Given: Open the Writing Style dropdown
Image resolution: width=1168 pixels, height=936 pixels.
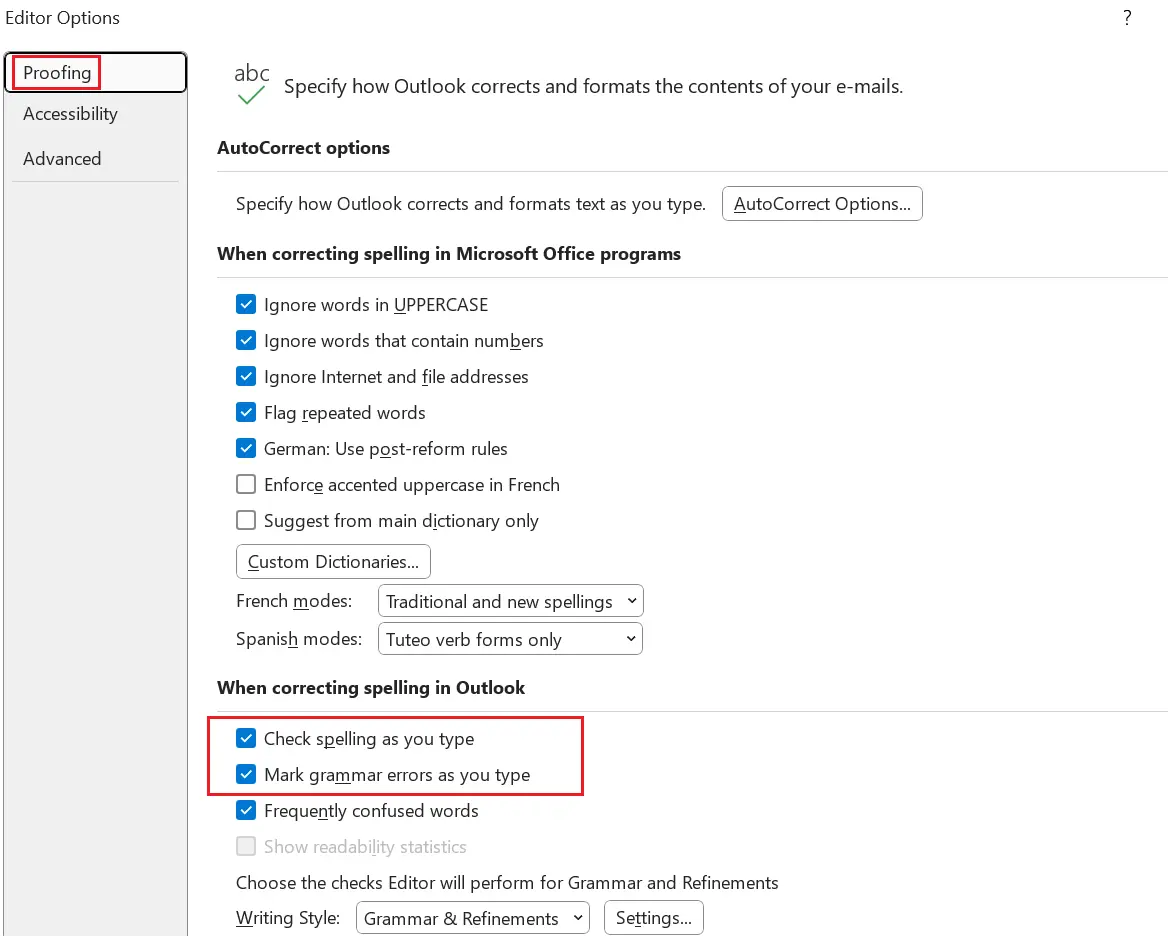Looking at the screenshot, I should [x=472, y=918].
